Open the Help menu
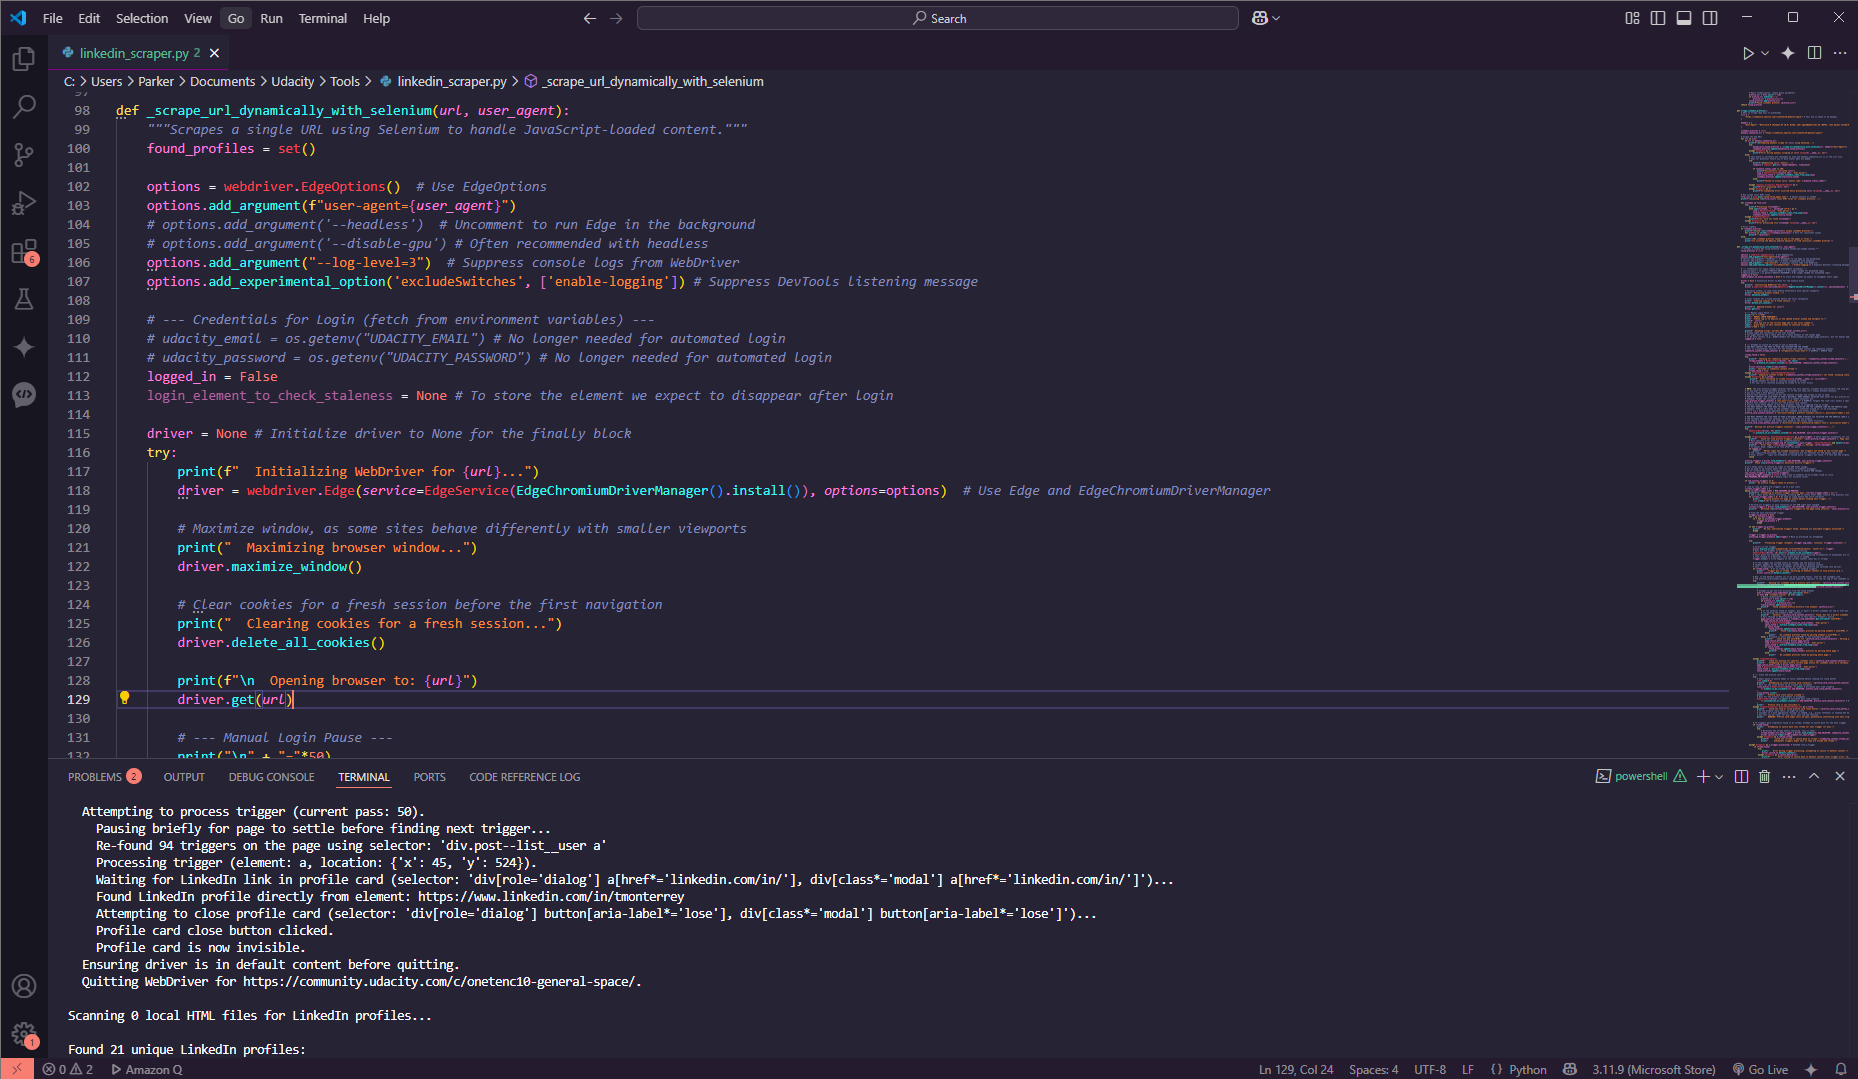 [376, 18]
